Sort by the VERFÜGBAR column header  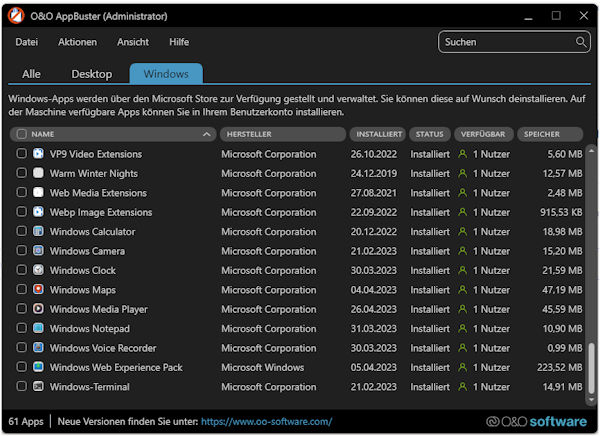click(x=483, y=134)
